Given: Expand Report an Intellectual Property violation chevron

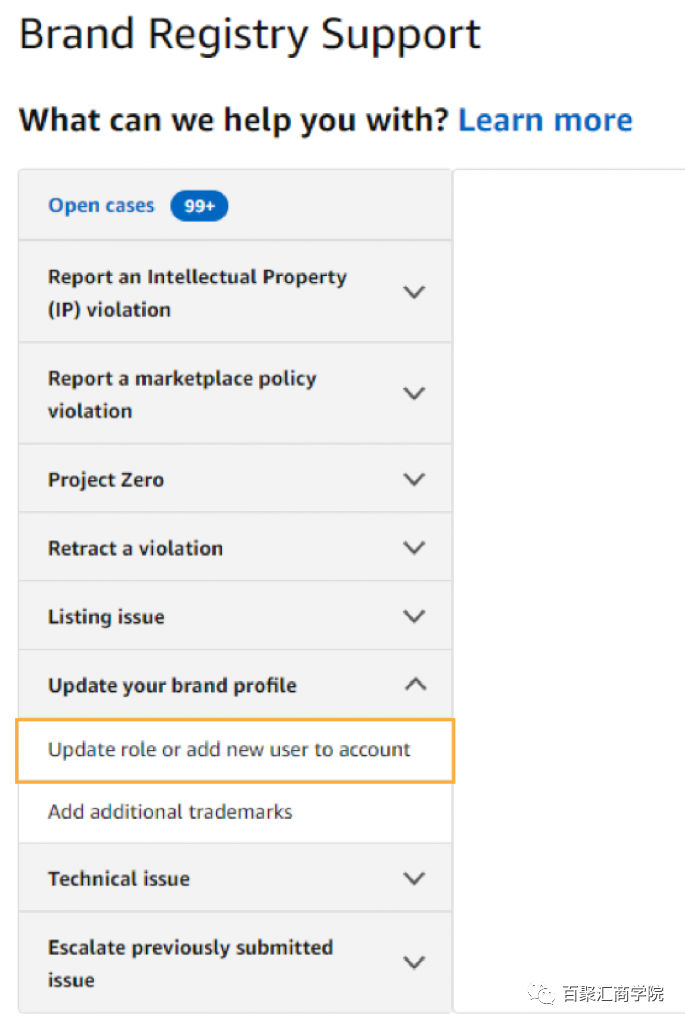Looking at the screenshot, I should pos(414,293).
